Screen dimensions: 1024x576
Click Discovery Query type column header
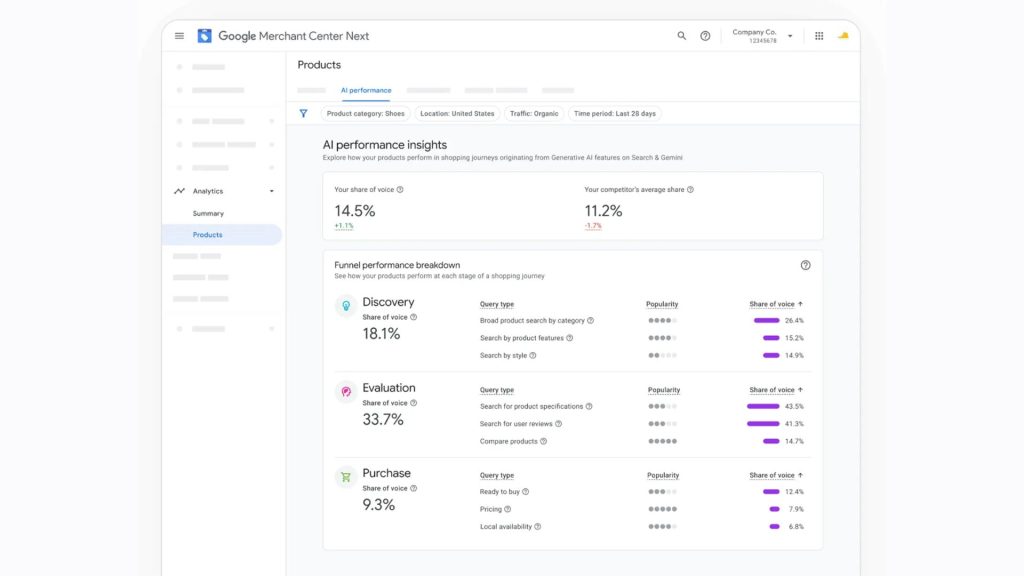coord(496,304)
